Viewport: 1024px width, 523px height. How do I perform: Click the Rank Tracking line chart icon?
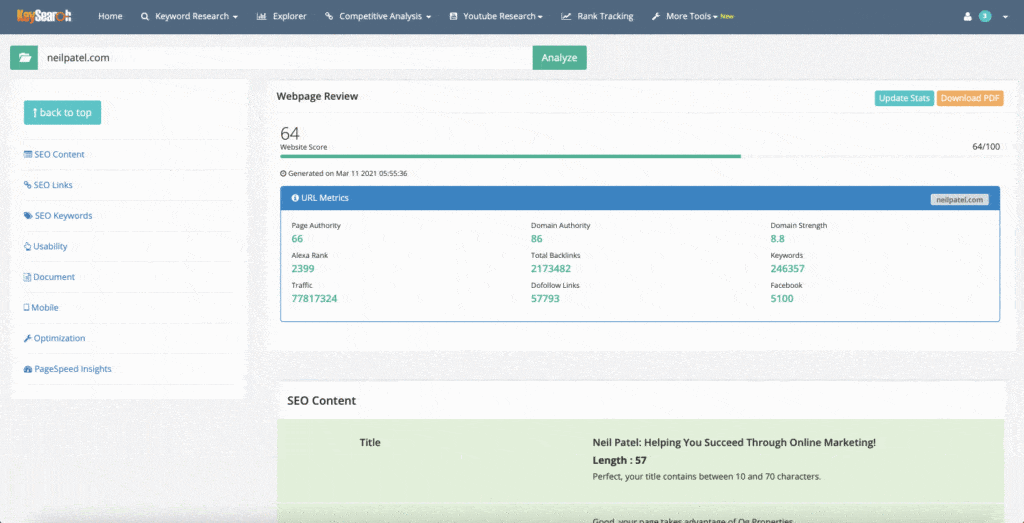(566, 16)
